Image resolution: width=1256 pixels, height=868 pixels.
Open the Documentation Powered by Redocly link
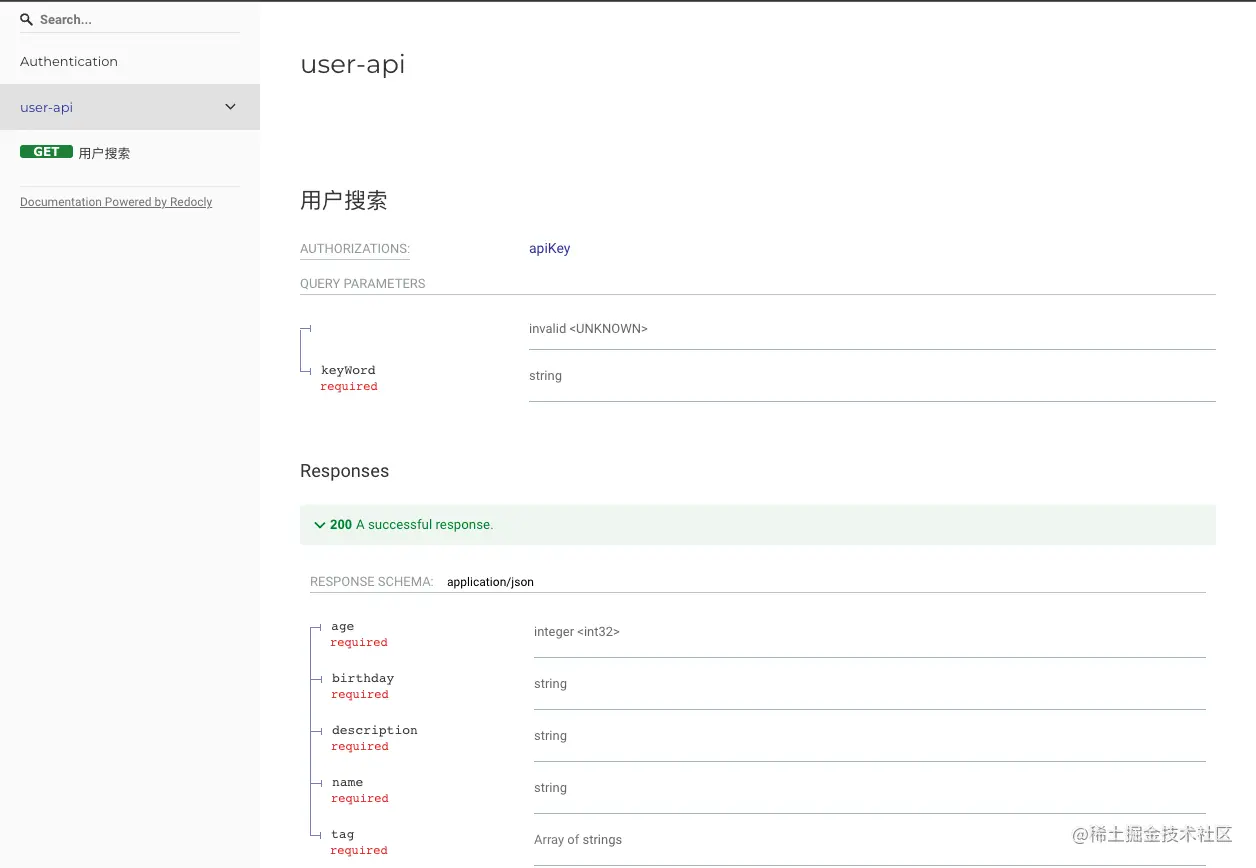tap(115, 201)
